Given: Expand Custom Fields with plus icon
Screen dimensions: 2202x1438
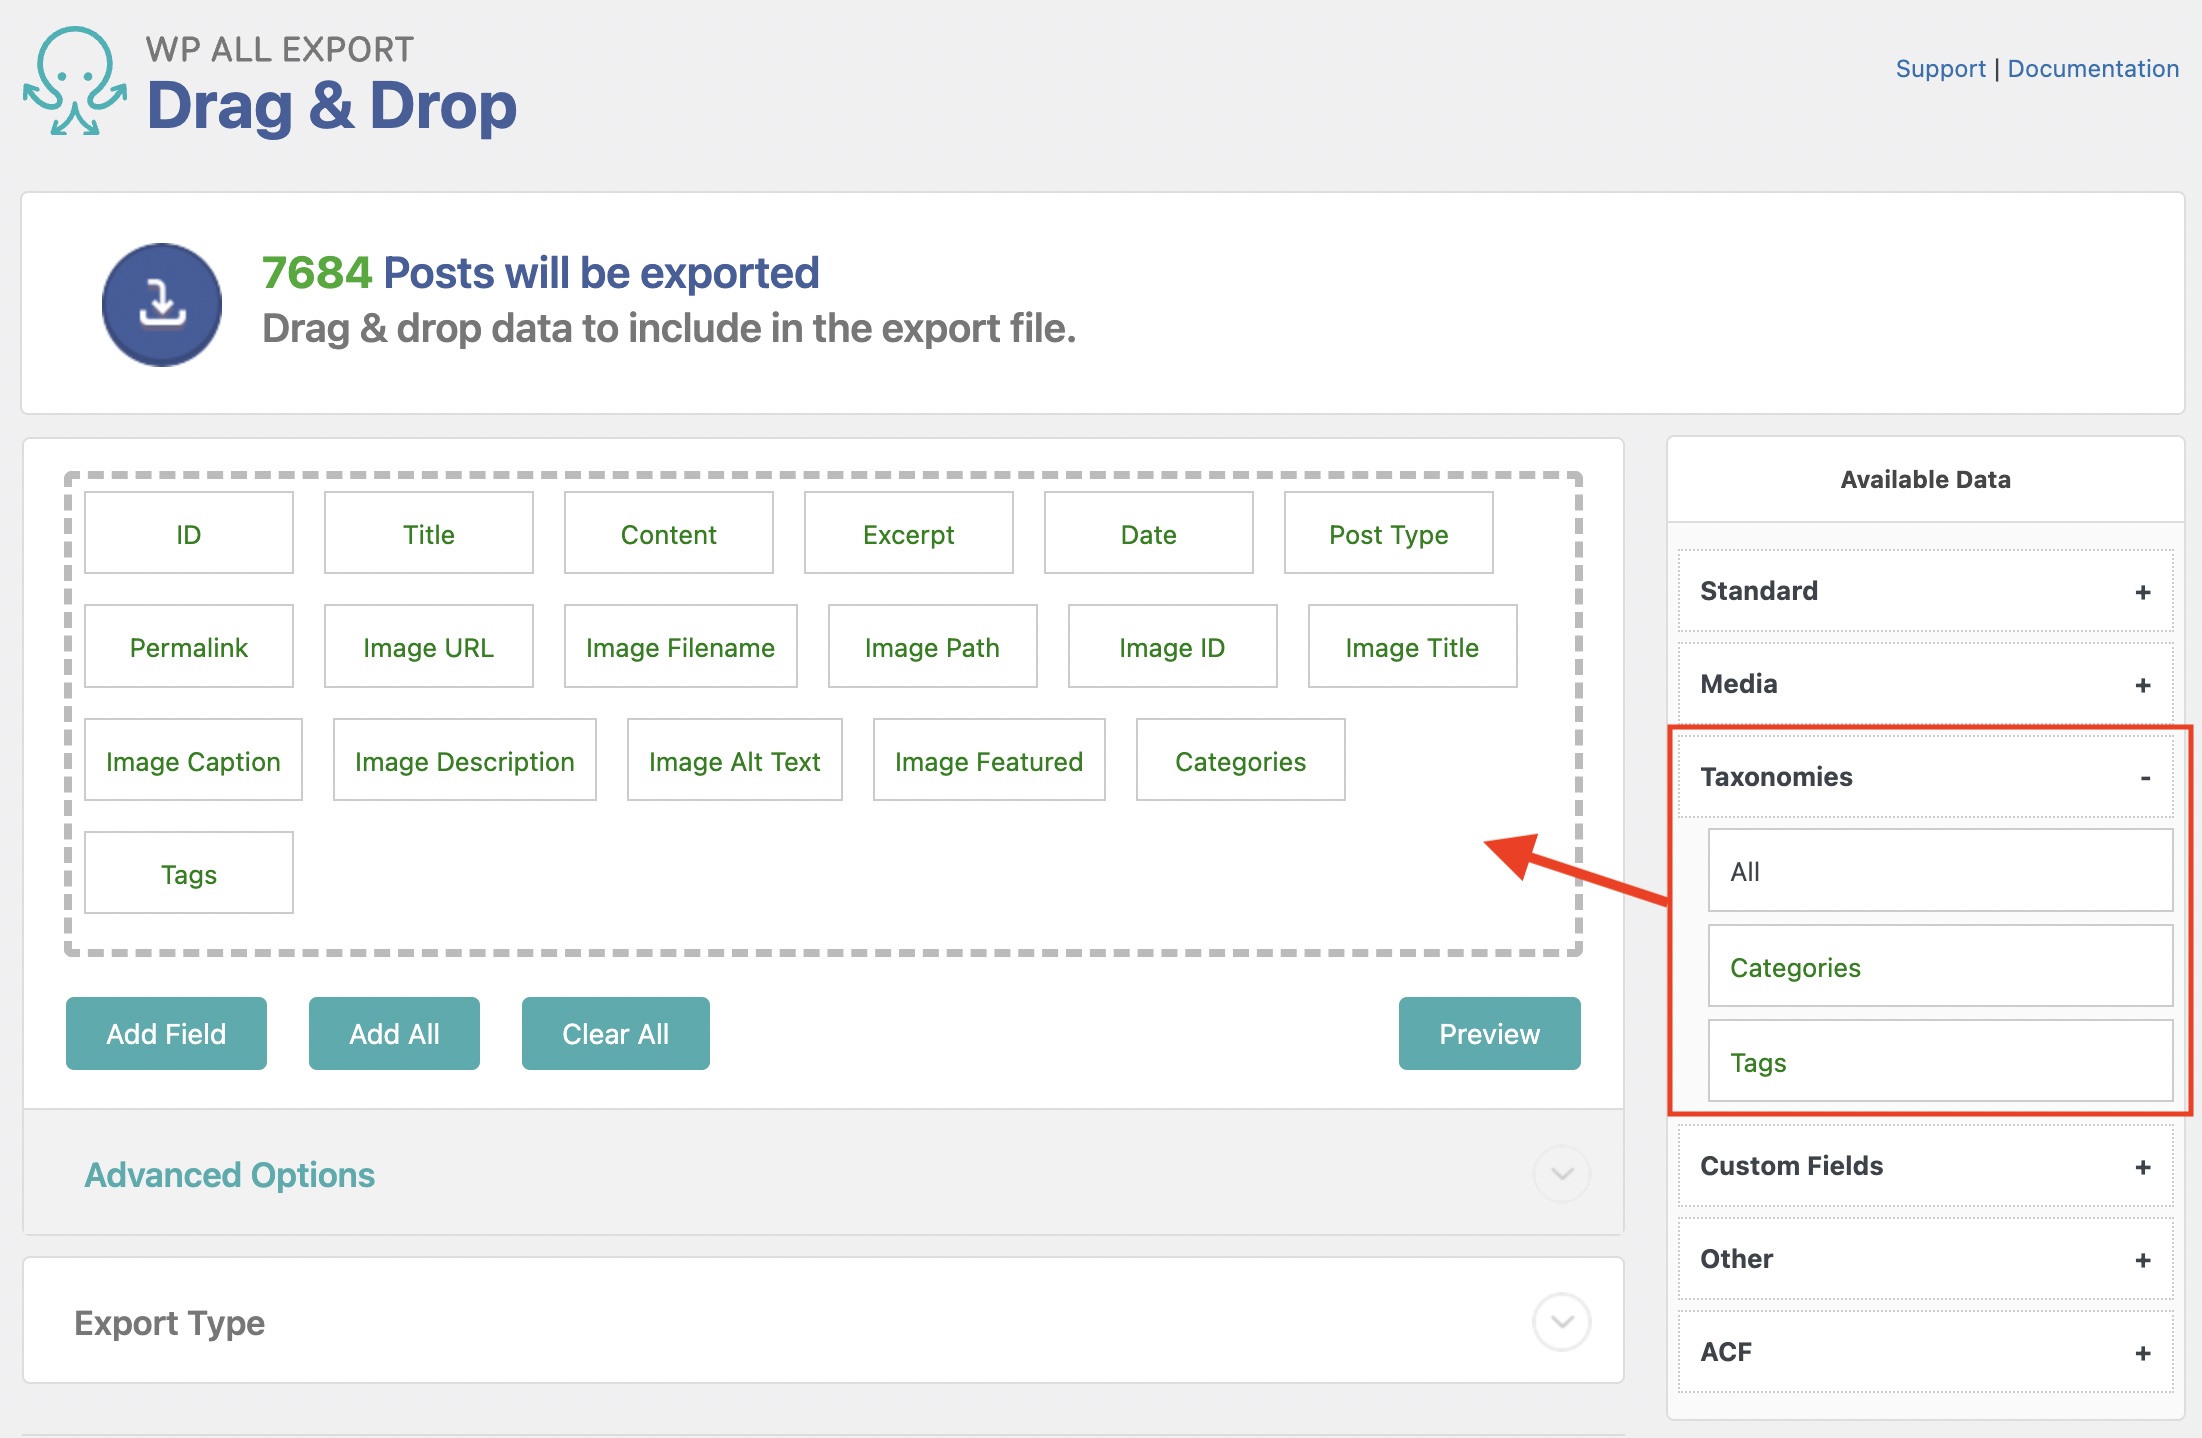Looking at the screenshot, I should [x=2142, y=1167].
